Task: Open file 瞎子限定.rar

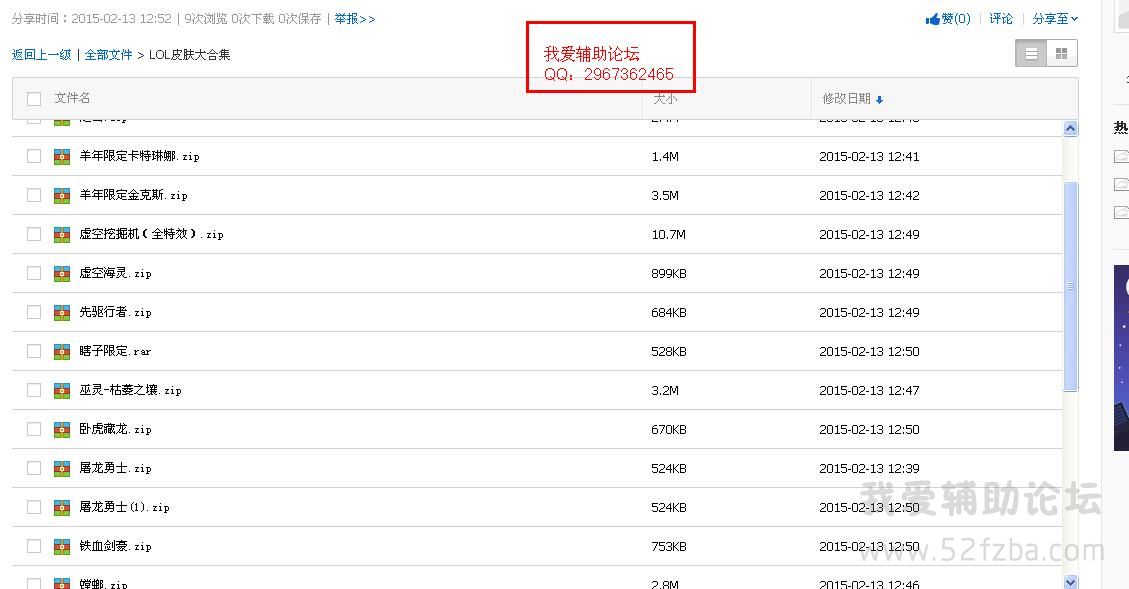Action: pyautogui.click(x=115, y=351)
